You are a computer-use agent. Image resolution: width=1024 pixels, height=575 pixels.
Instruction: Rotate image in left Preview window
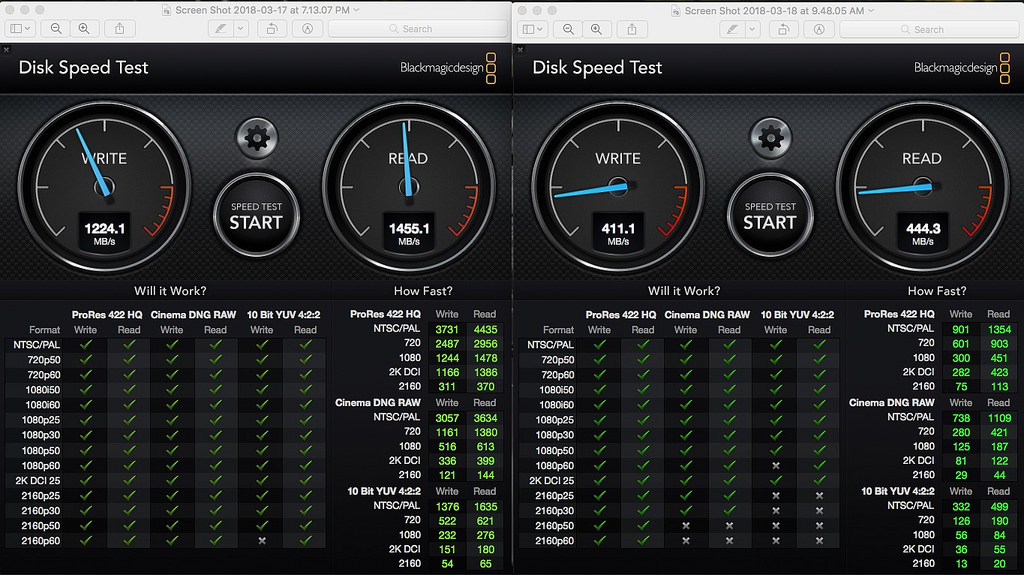(x=272, y=29)
